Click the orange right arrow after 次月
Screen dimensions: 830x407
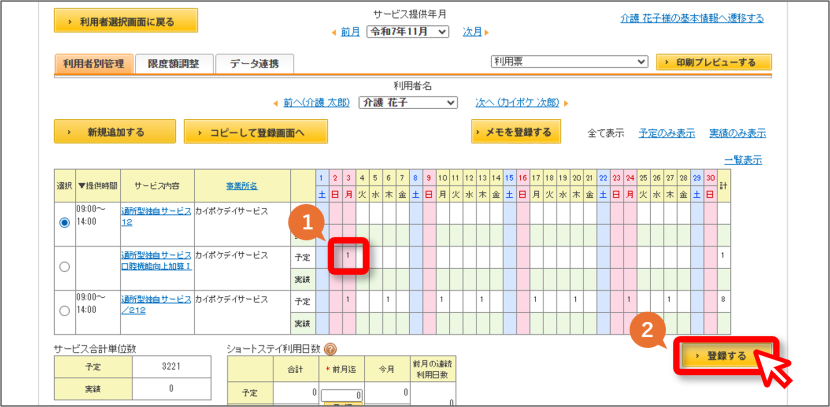[486, 32]
